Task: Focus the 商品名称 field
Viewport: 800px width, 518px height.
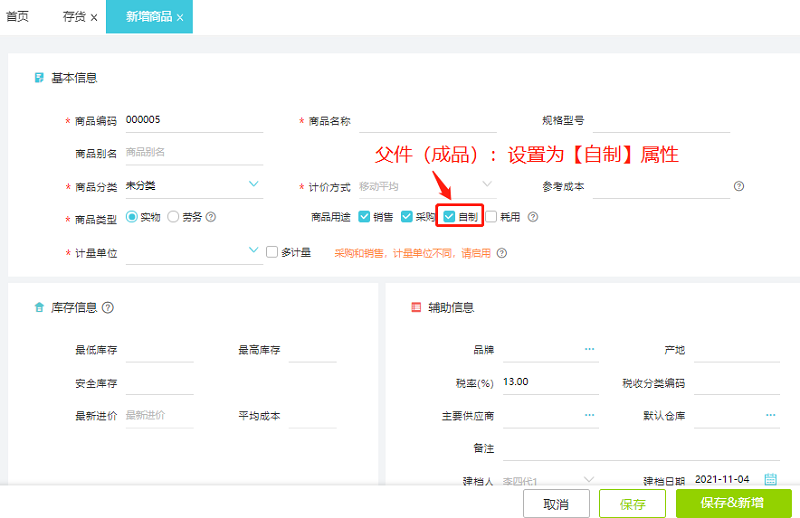Action: [x=428, y=121]
